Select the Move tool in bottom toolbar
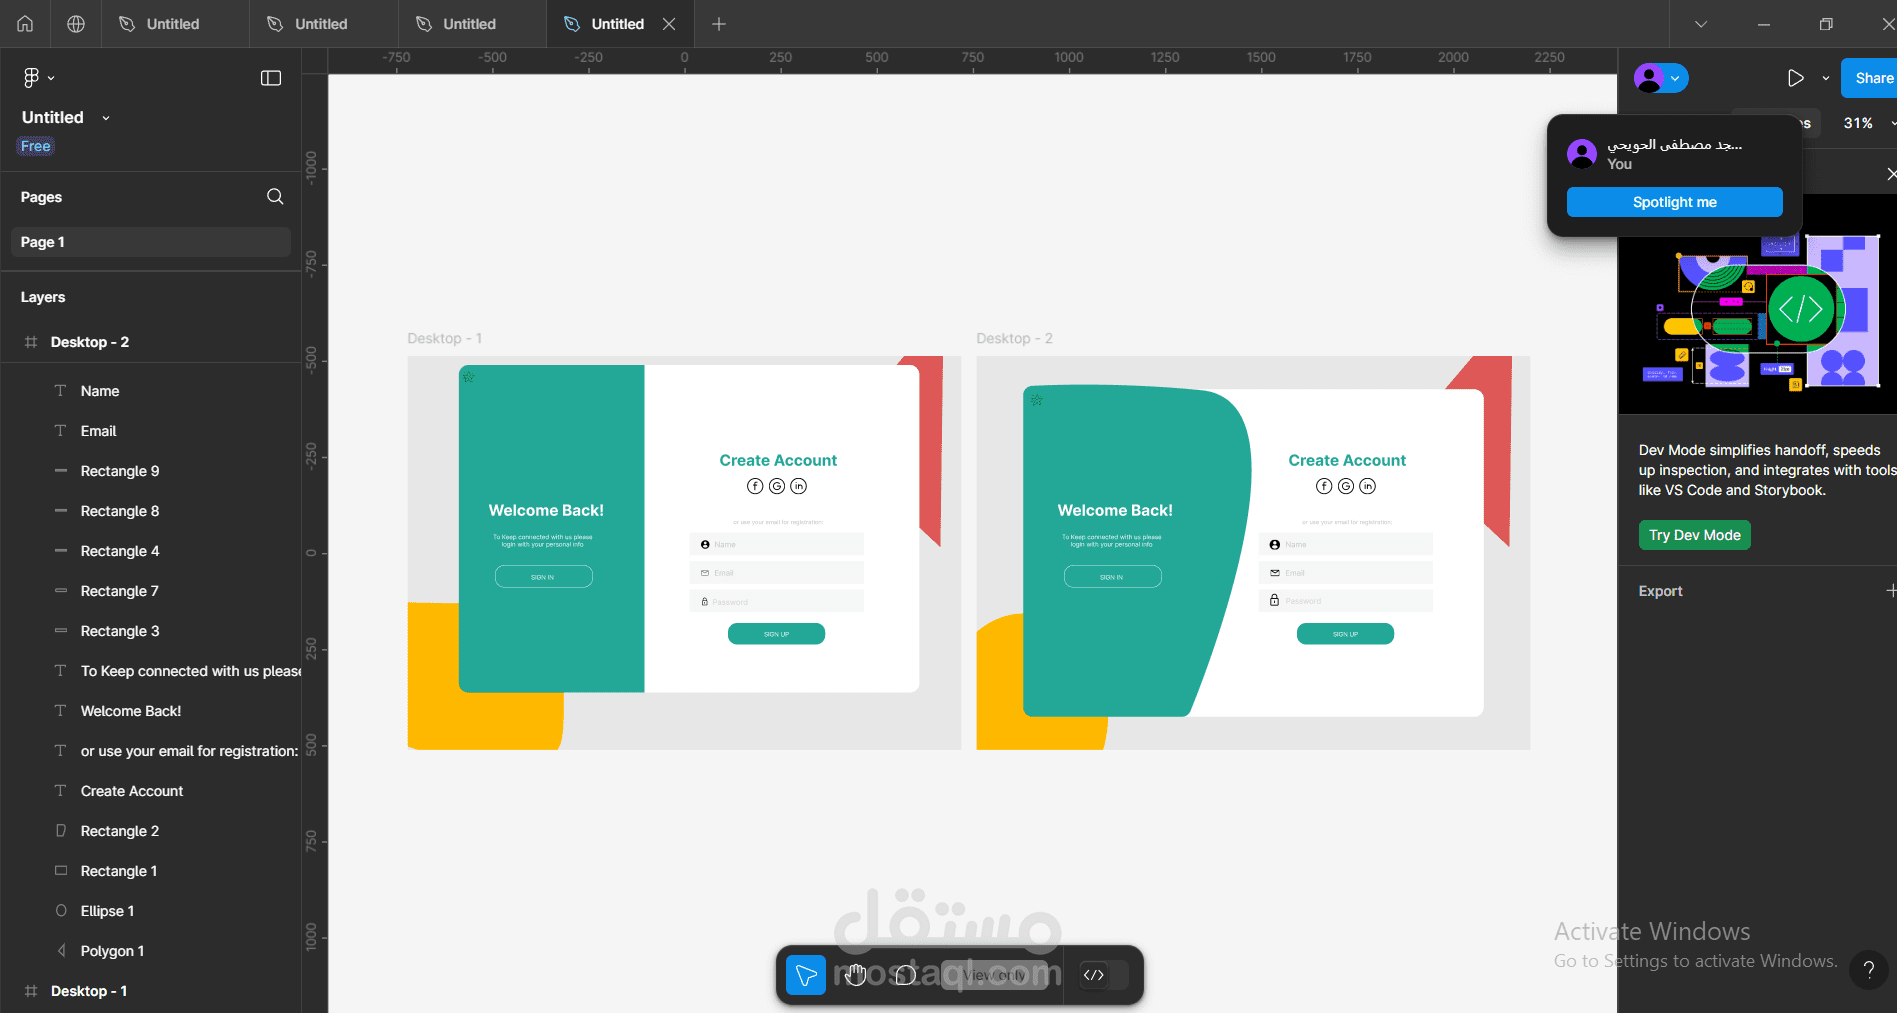Screen dimensions: 1897x1013 click(806, 975)
